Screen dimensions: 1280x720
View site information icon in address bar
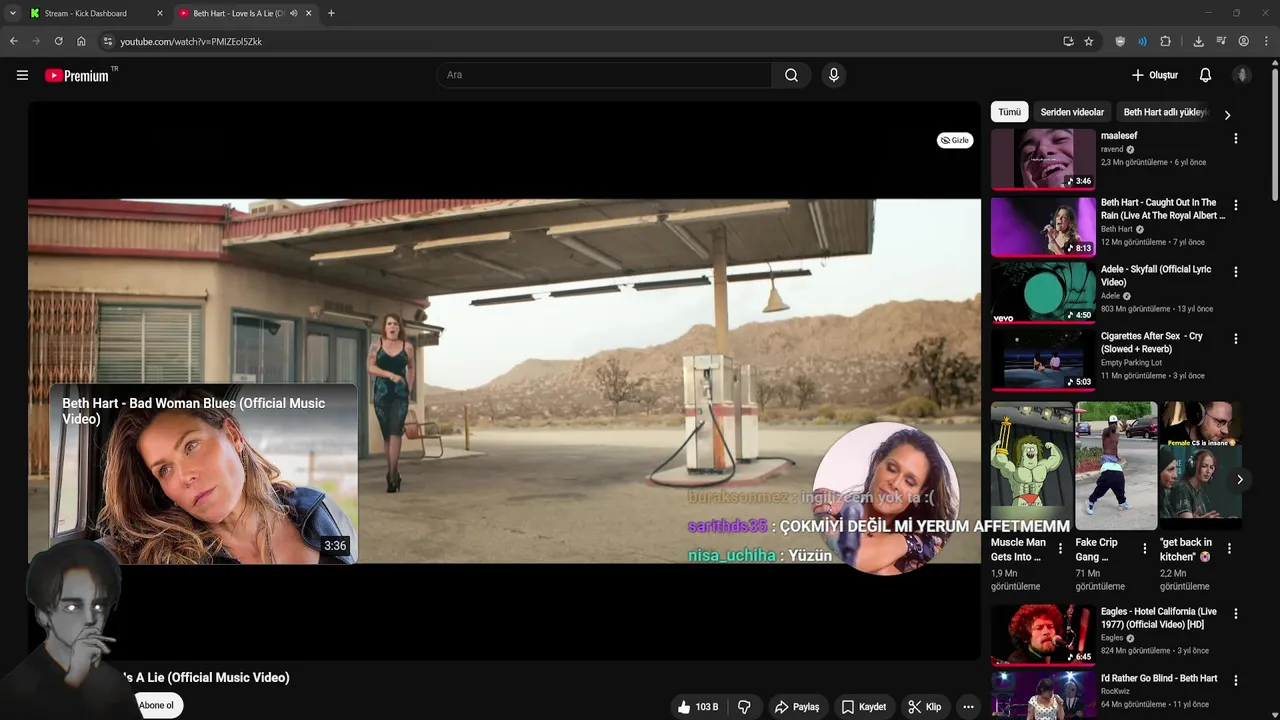[x=108, y=41]
